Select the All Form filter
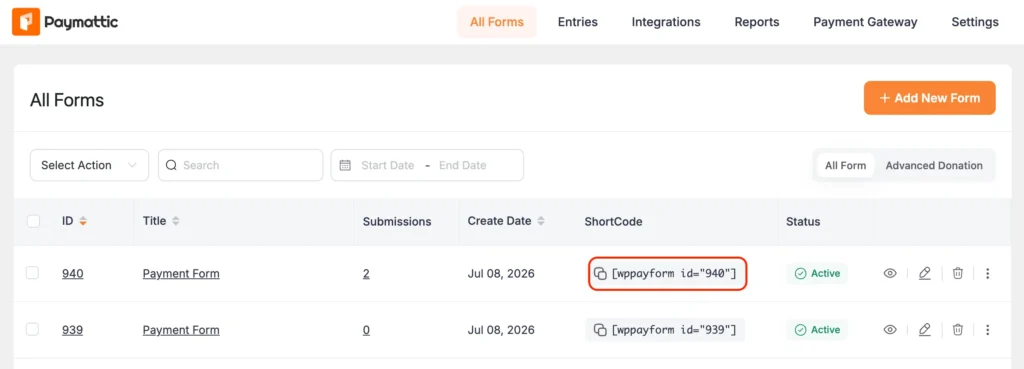Screen dimensions: 1024x369 coord(845,165)
